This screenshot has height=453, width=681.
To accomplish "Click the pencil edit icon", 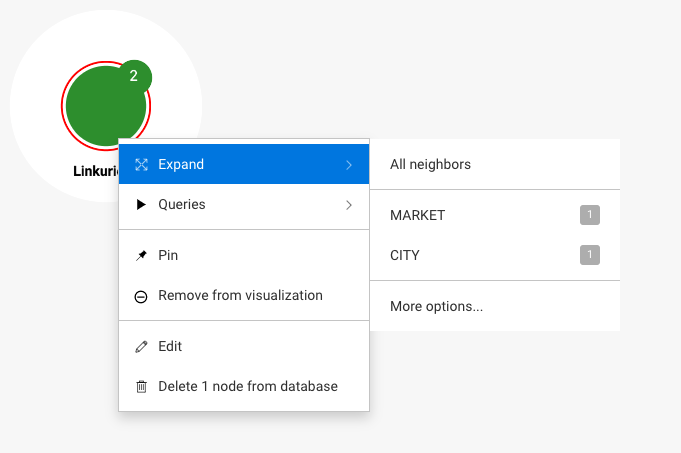I will (x=141, y=347).
